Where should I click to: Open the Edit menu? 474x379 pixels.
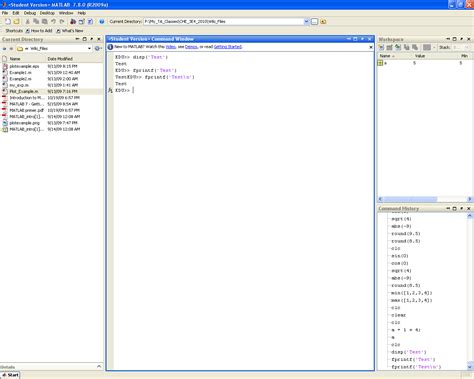tap(16, 13)
